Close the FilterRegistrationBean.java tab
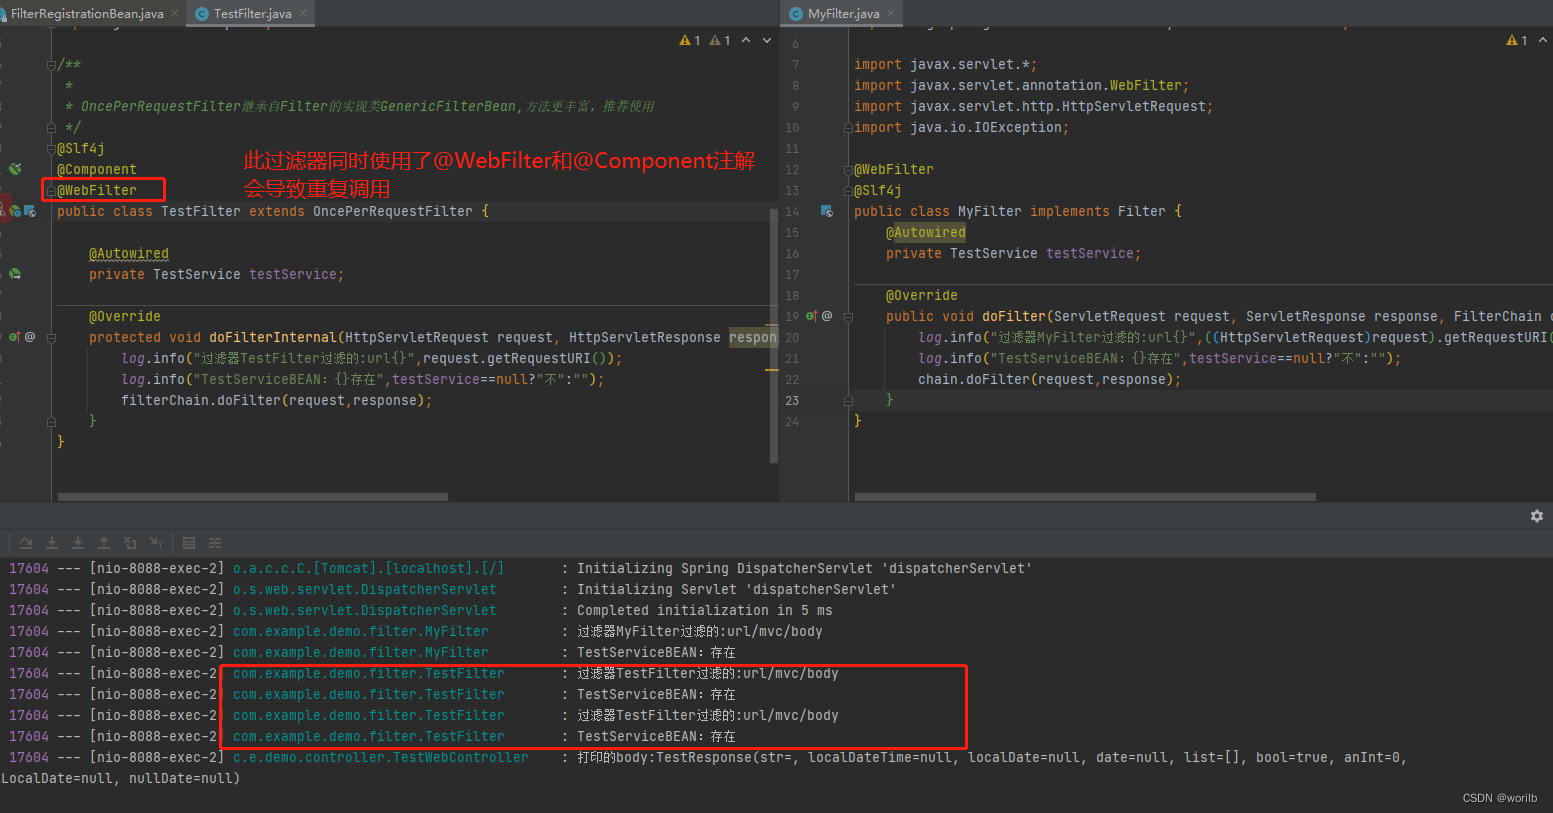 tap(175, 13)
